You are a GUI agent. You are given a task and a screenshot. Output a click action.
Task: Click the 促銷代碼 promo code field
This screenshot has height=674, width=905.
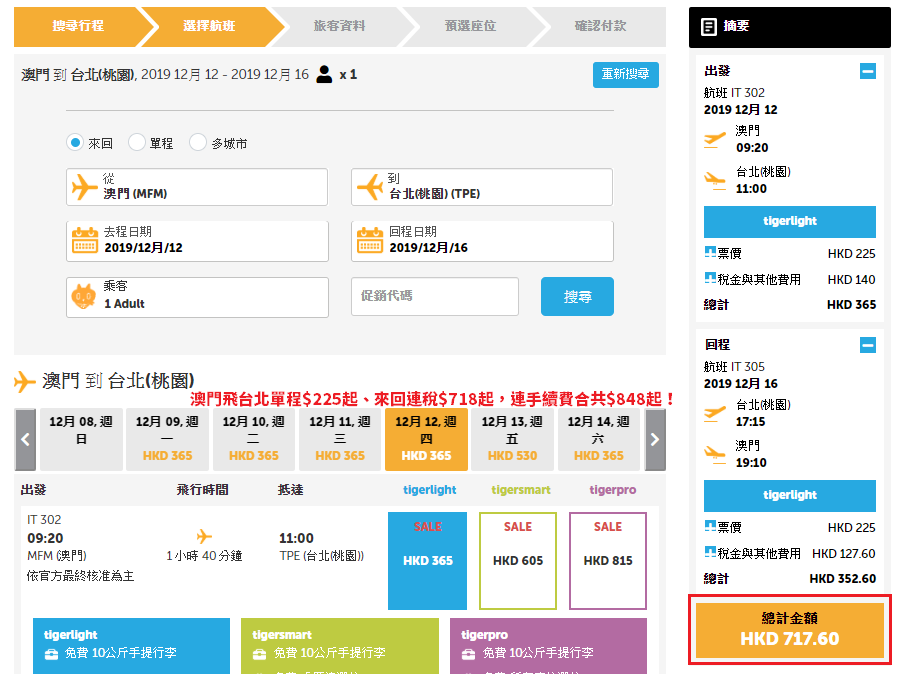pyautogui.click(x=435, y=296)
